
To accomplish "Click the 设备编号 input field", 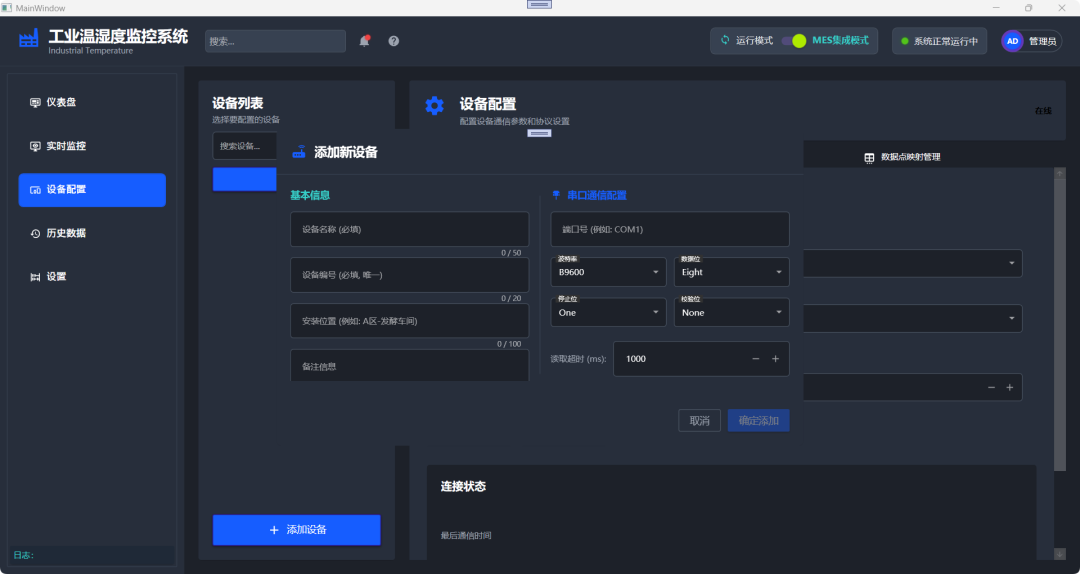I will point(409,275).
